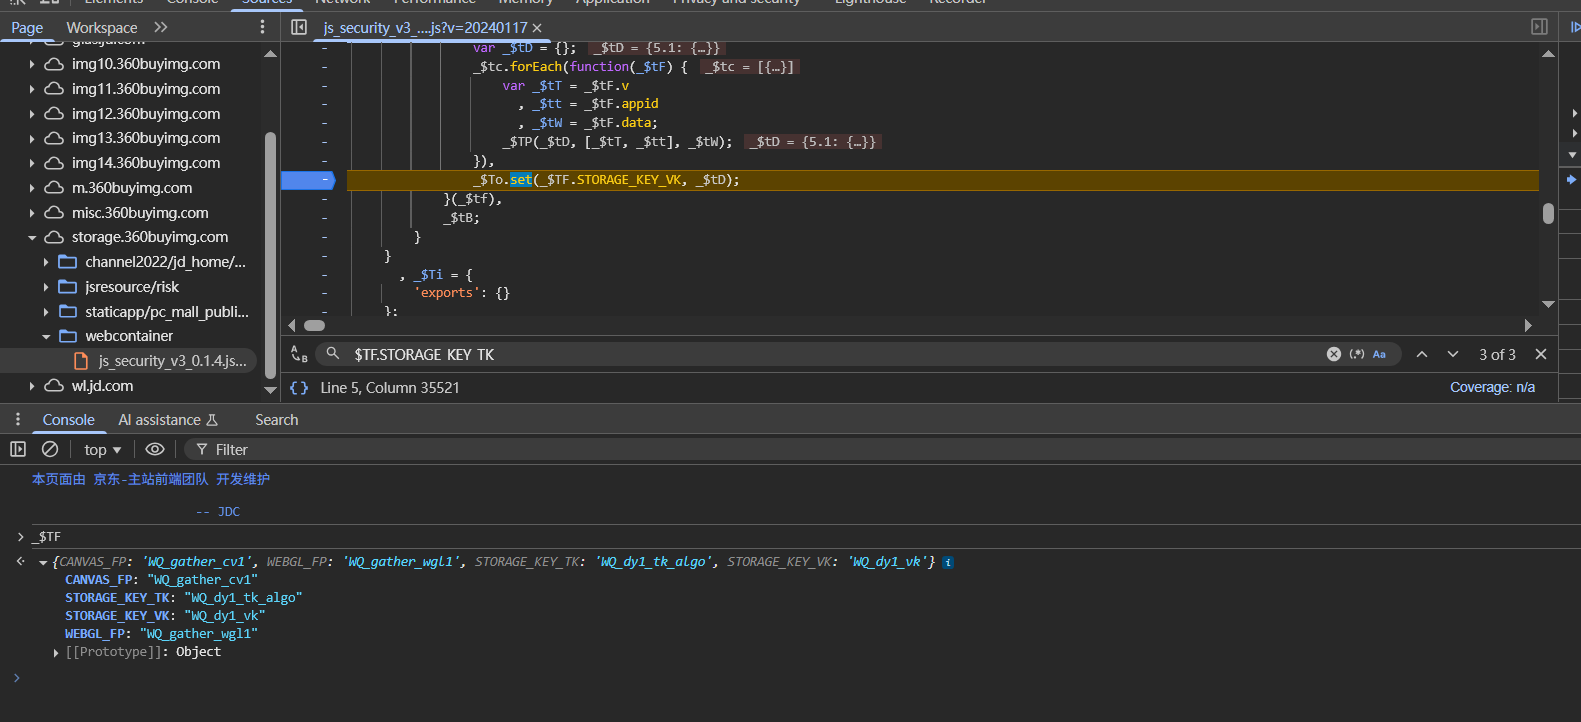
Task: Click the Coverage: n/a link
Action: point(1492,387)
